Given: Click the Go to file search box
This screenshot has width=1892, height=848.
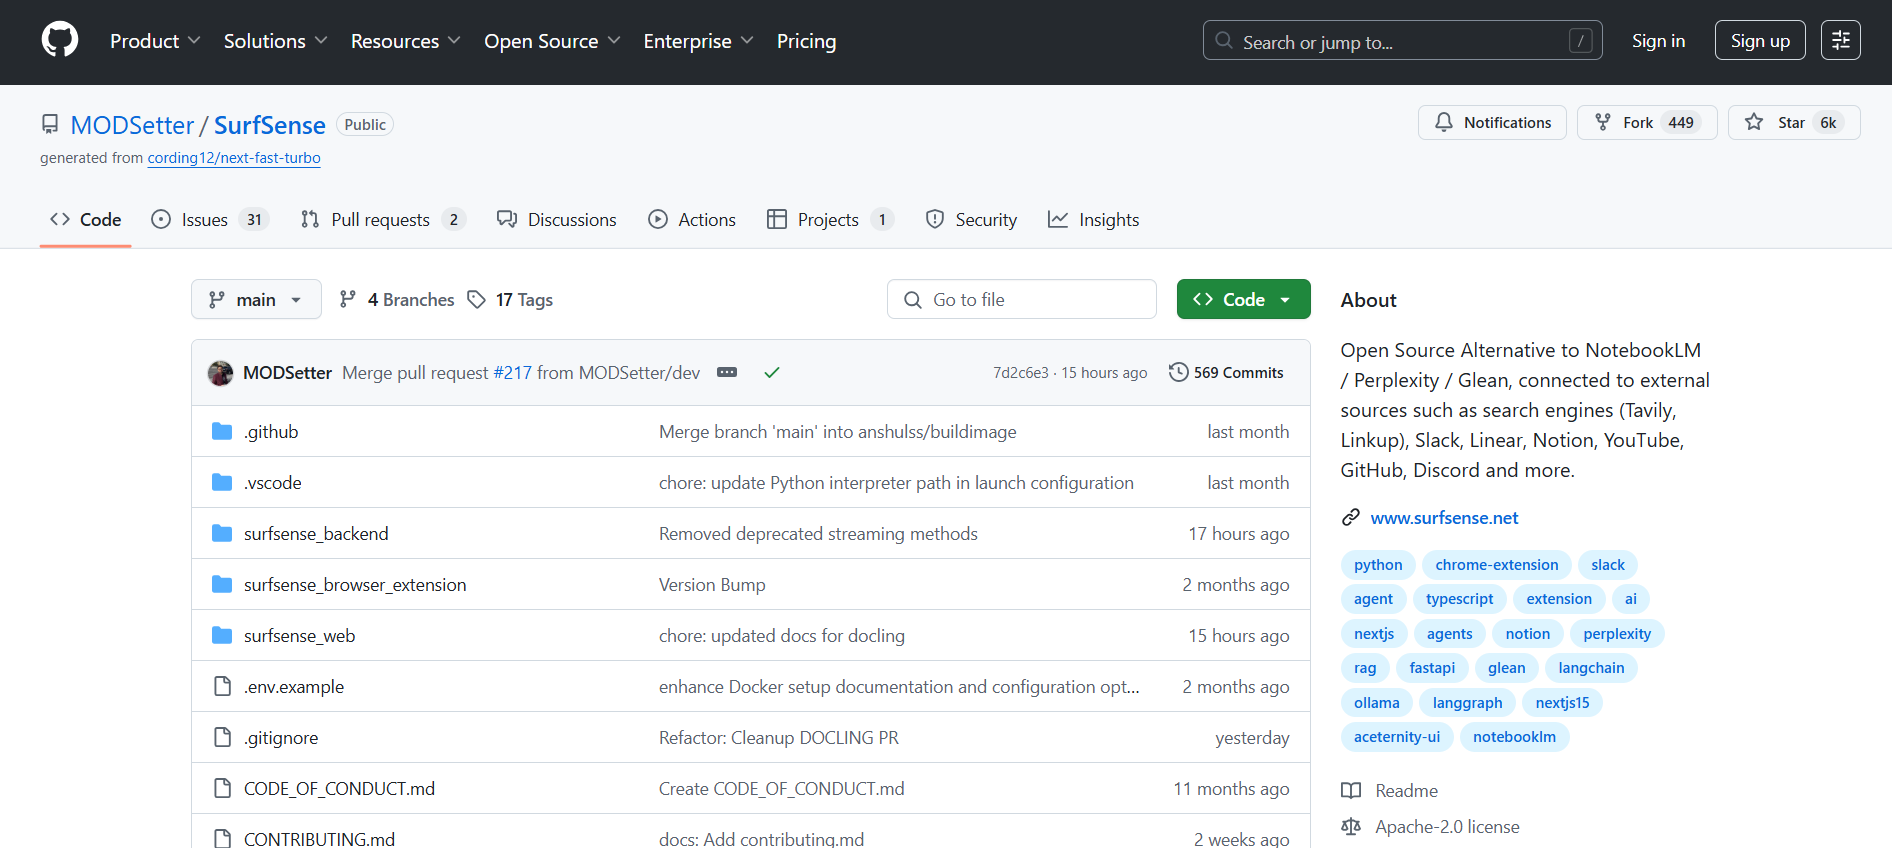Looking at the screenshot, I should point(1021,299).
